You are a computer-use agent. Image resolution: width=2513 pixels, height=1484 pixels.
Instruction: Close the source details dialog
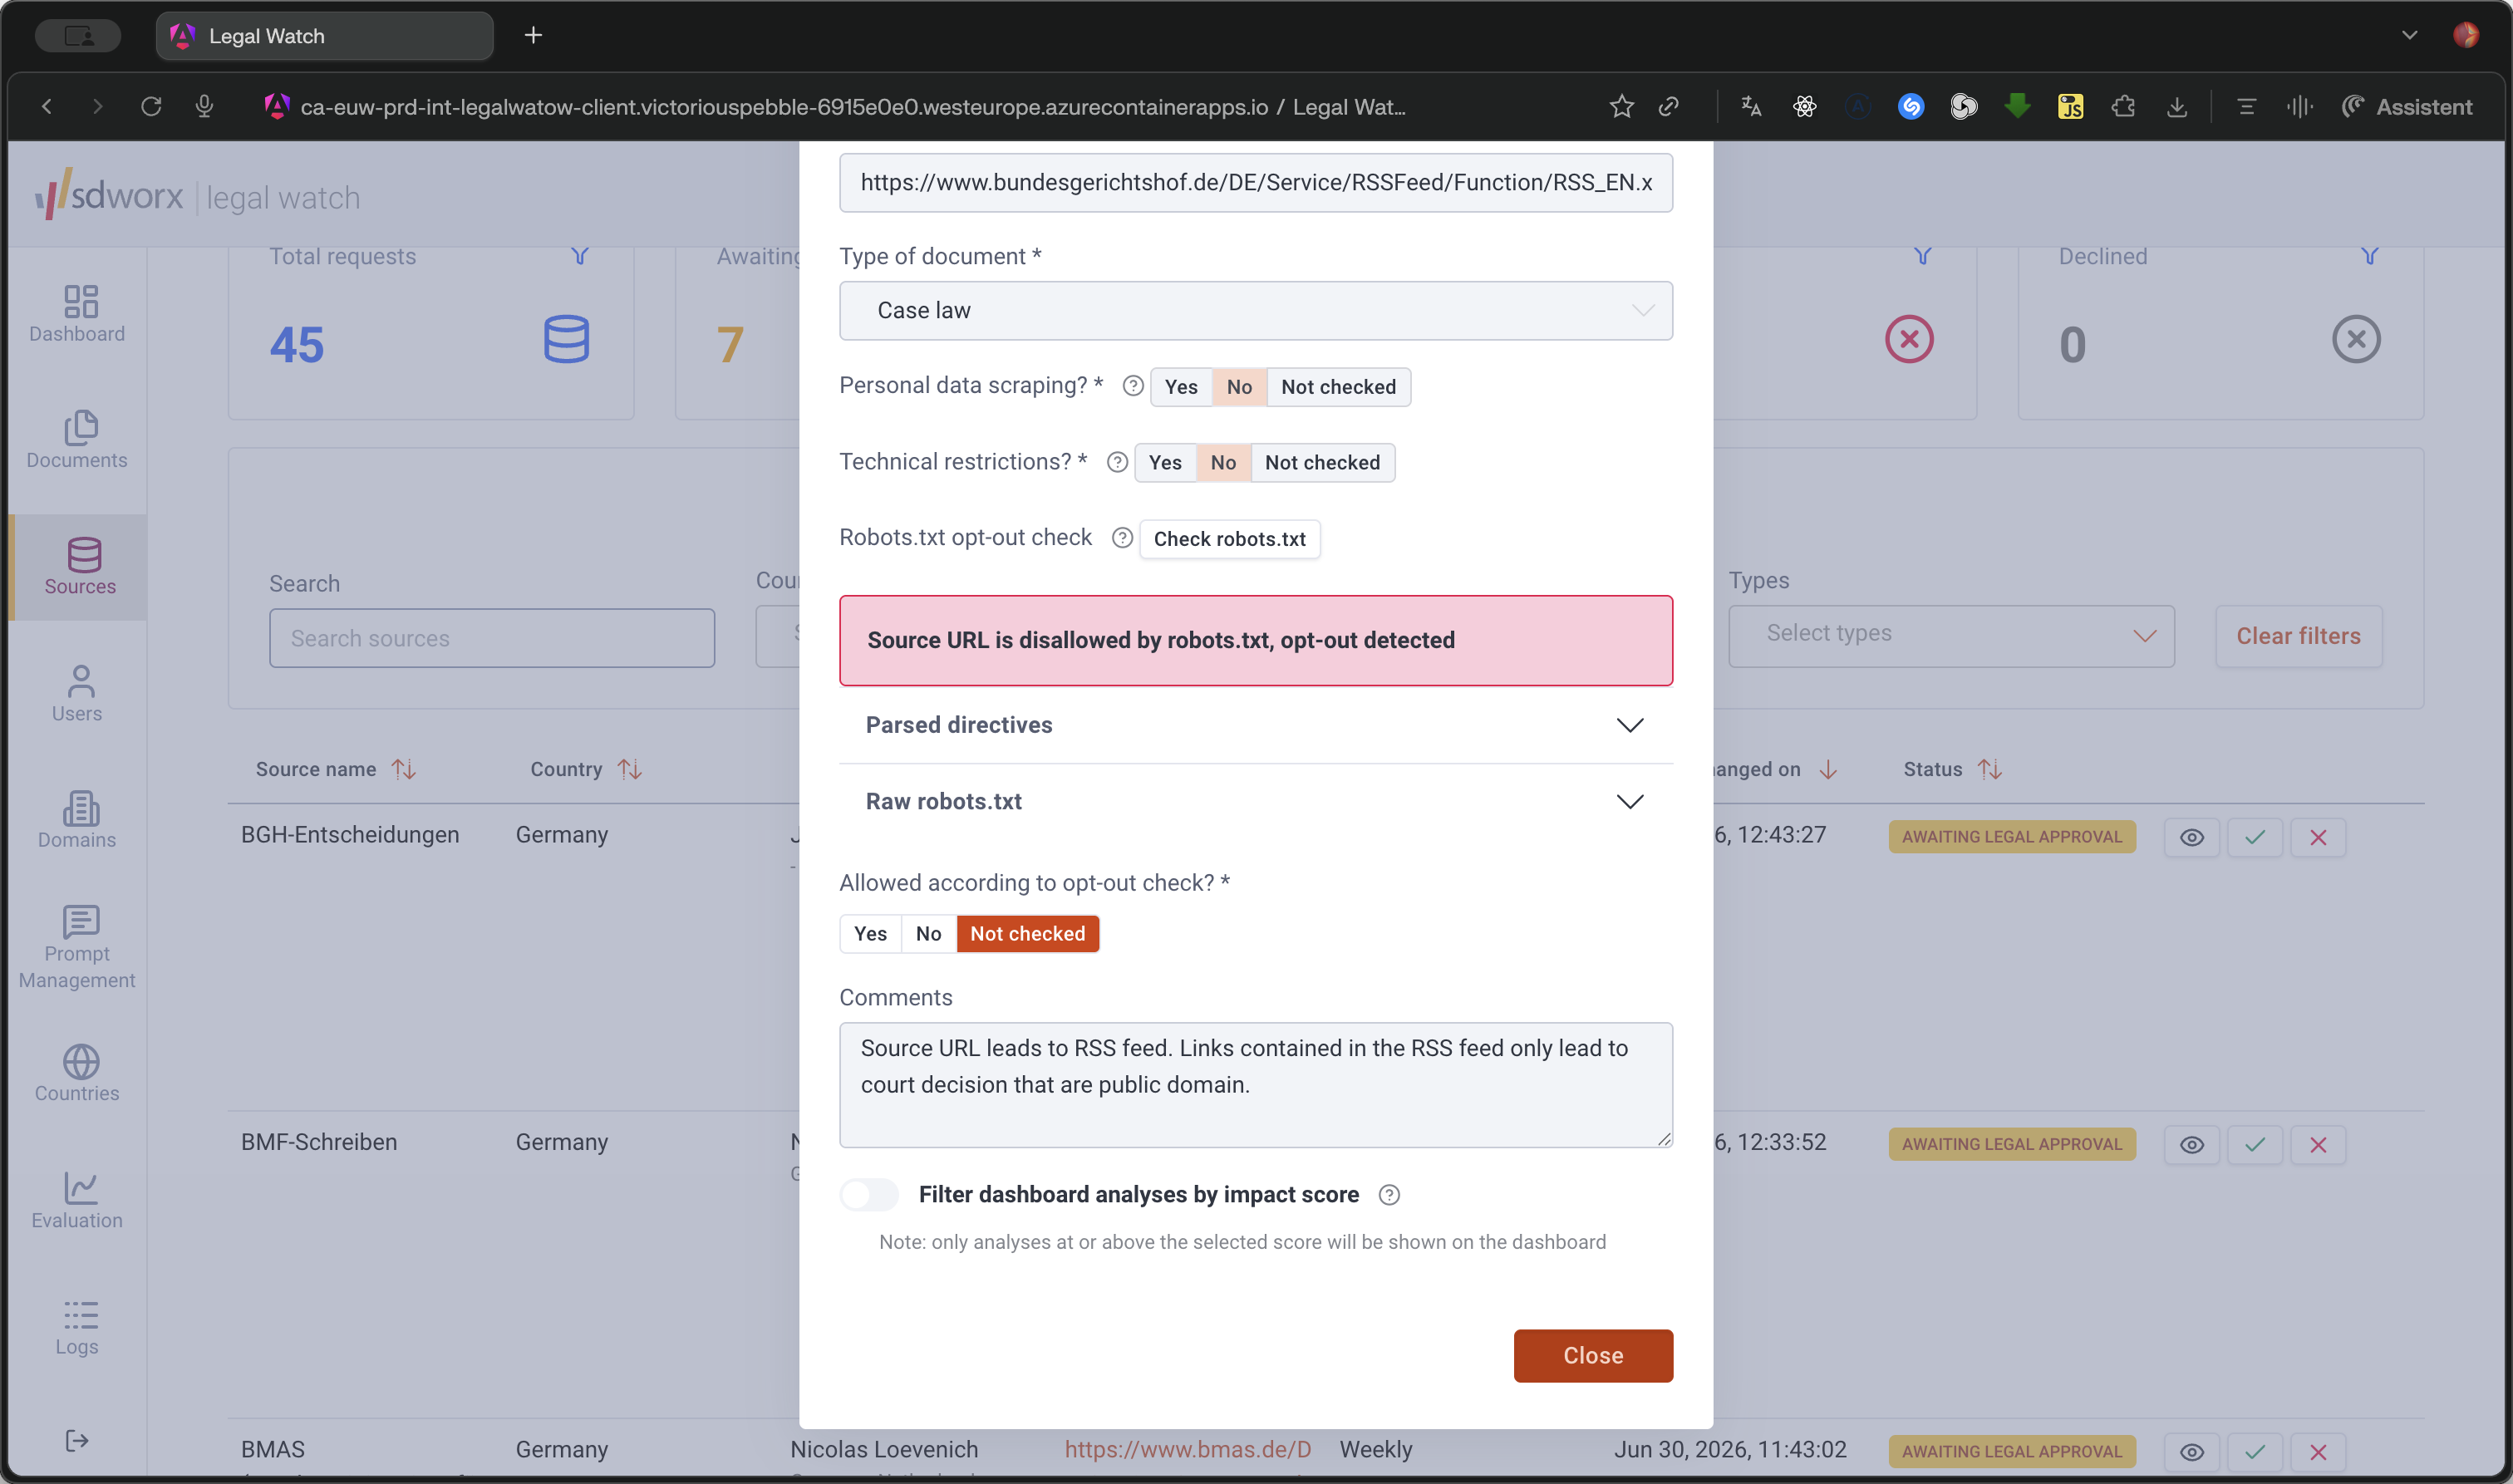[1592, 1356]
